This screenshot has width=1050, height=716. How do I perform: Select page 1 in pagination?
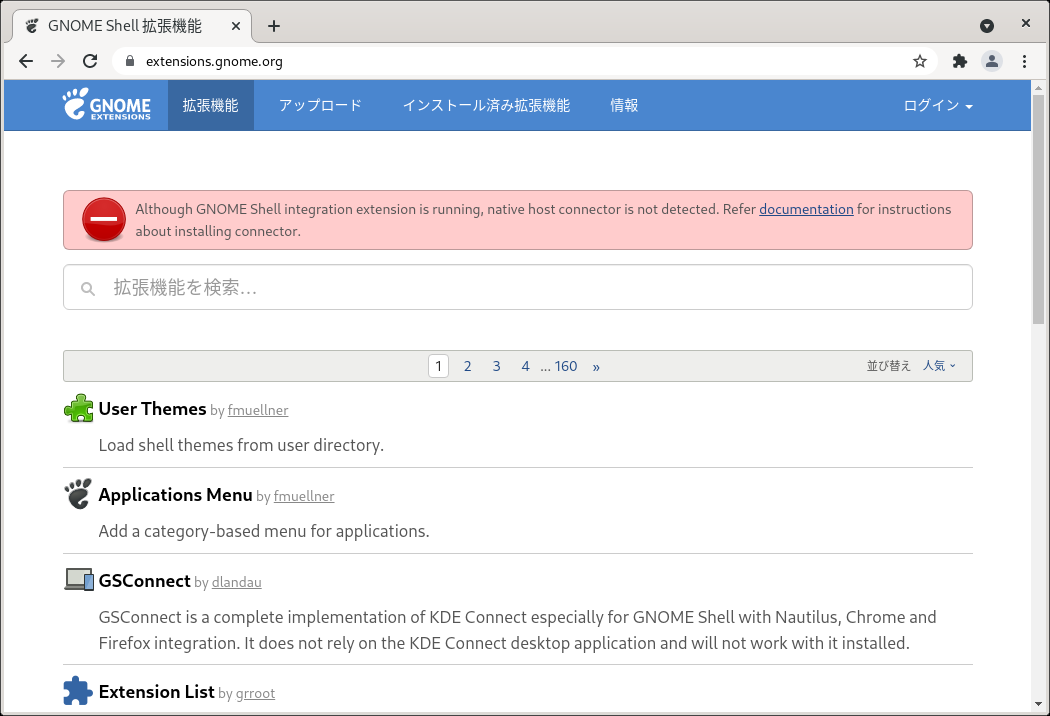coord(438,366)
